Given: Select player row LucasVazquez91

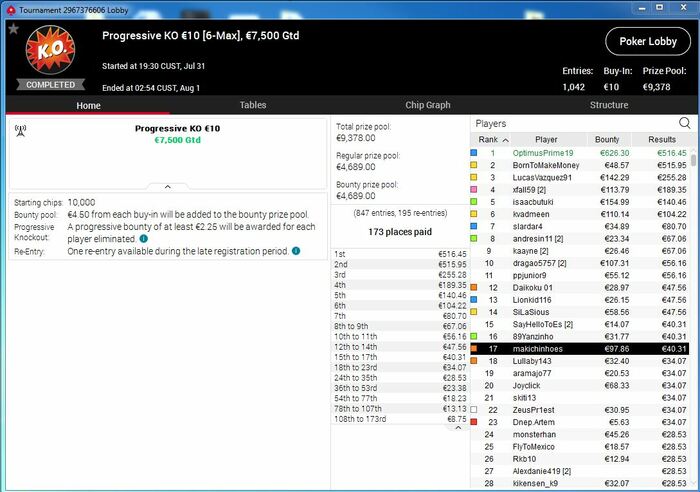Looking at the screenshot, I should click(x=579, y=177).
